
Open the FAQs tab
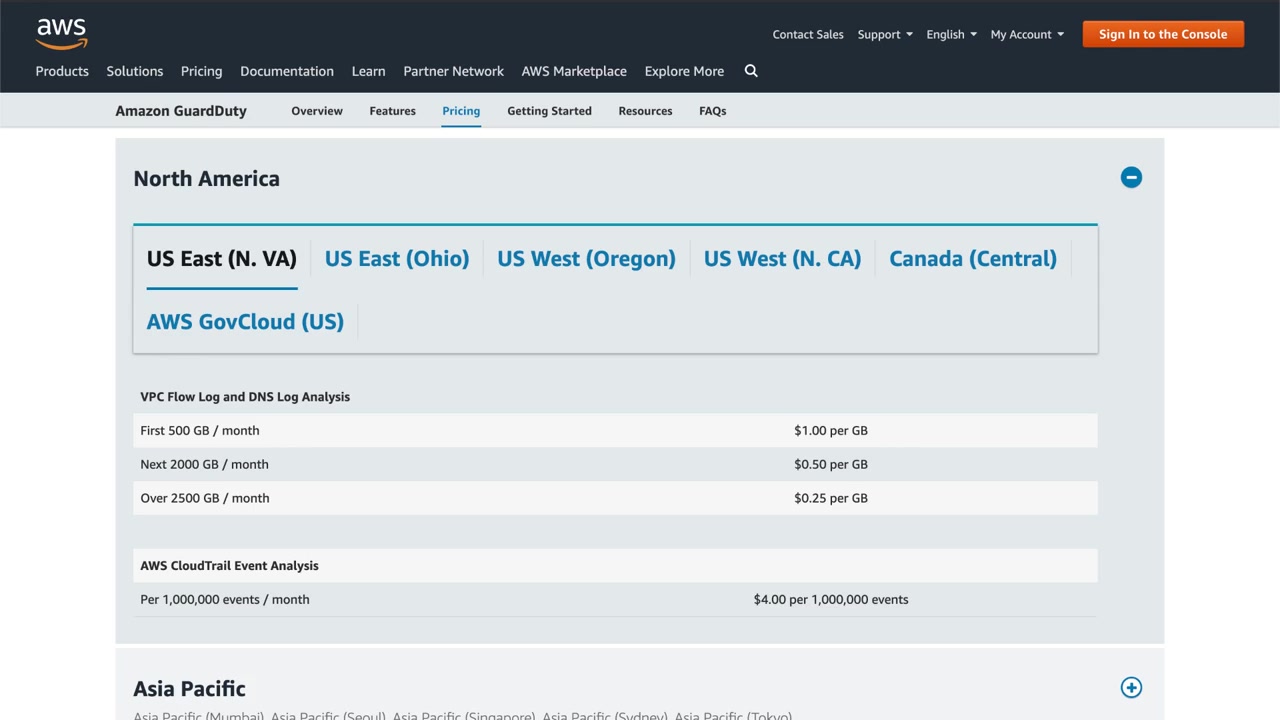pyautogui.click(x=712, y=111)
